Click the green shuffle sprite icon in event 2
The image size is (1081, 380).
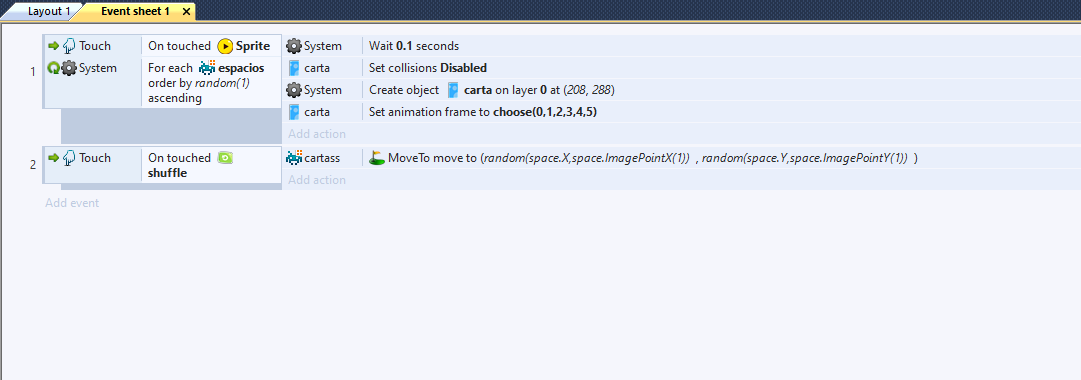(225, 158)
